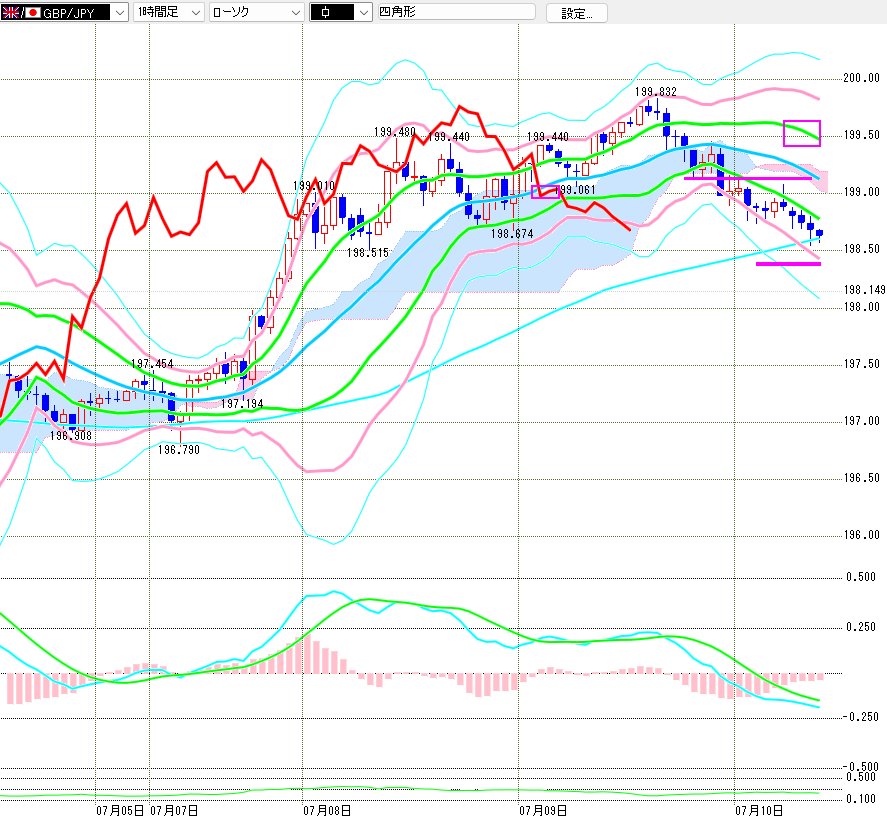Click the UK/Japan flag pair icon
This screenshot has height=819, width=887.
pos(21,12)
